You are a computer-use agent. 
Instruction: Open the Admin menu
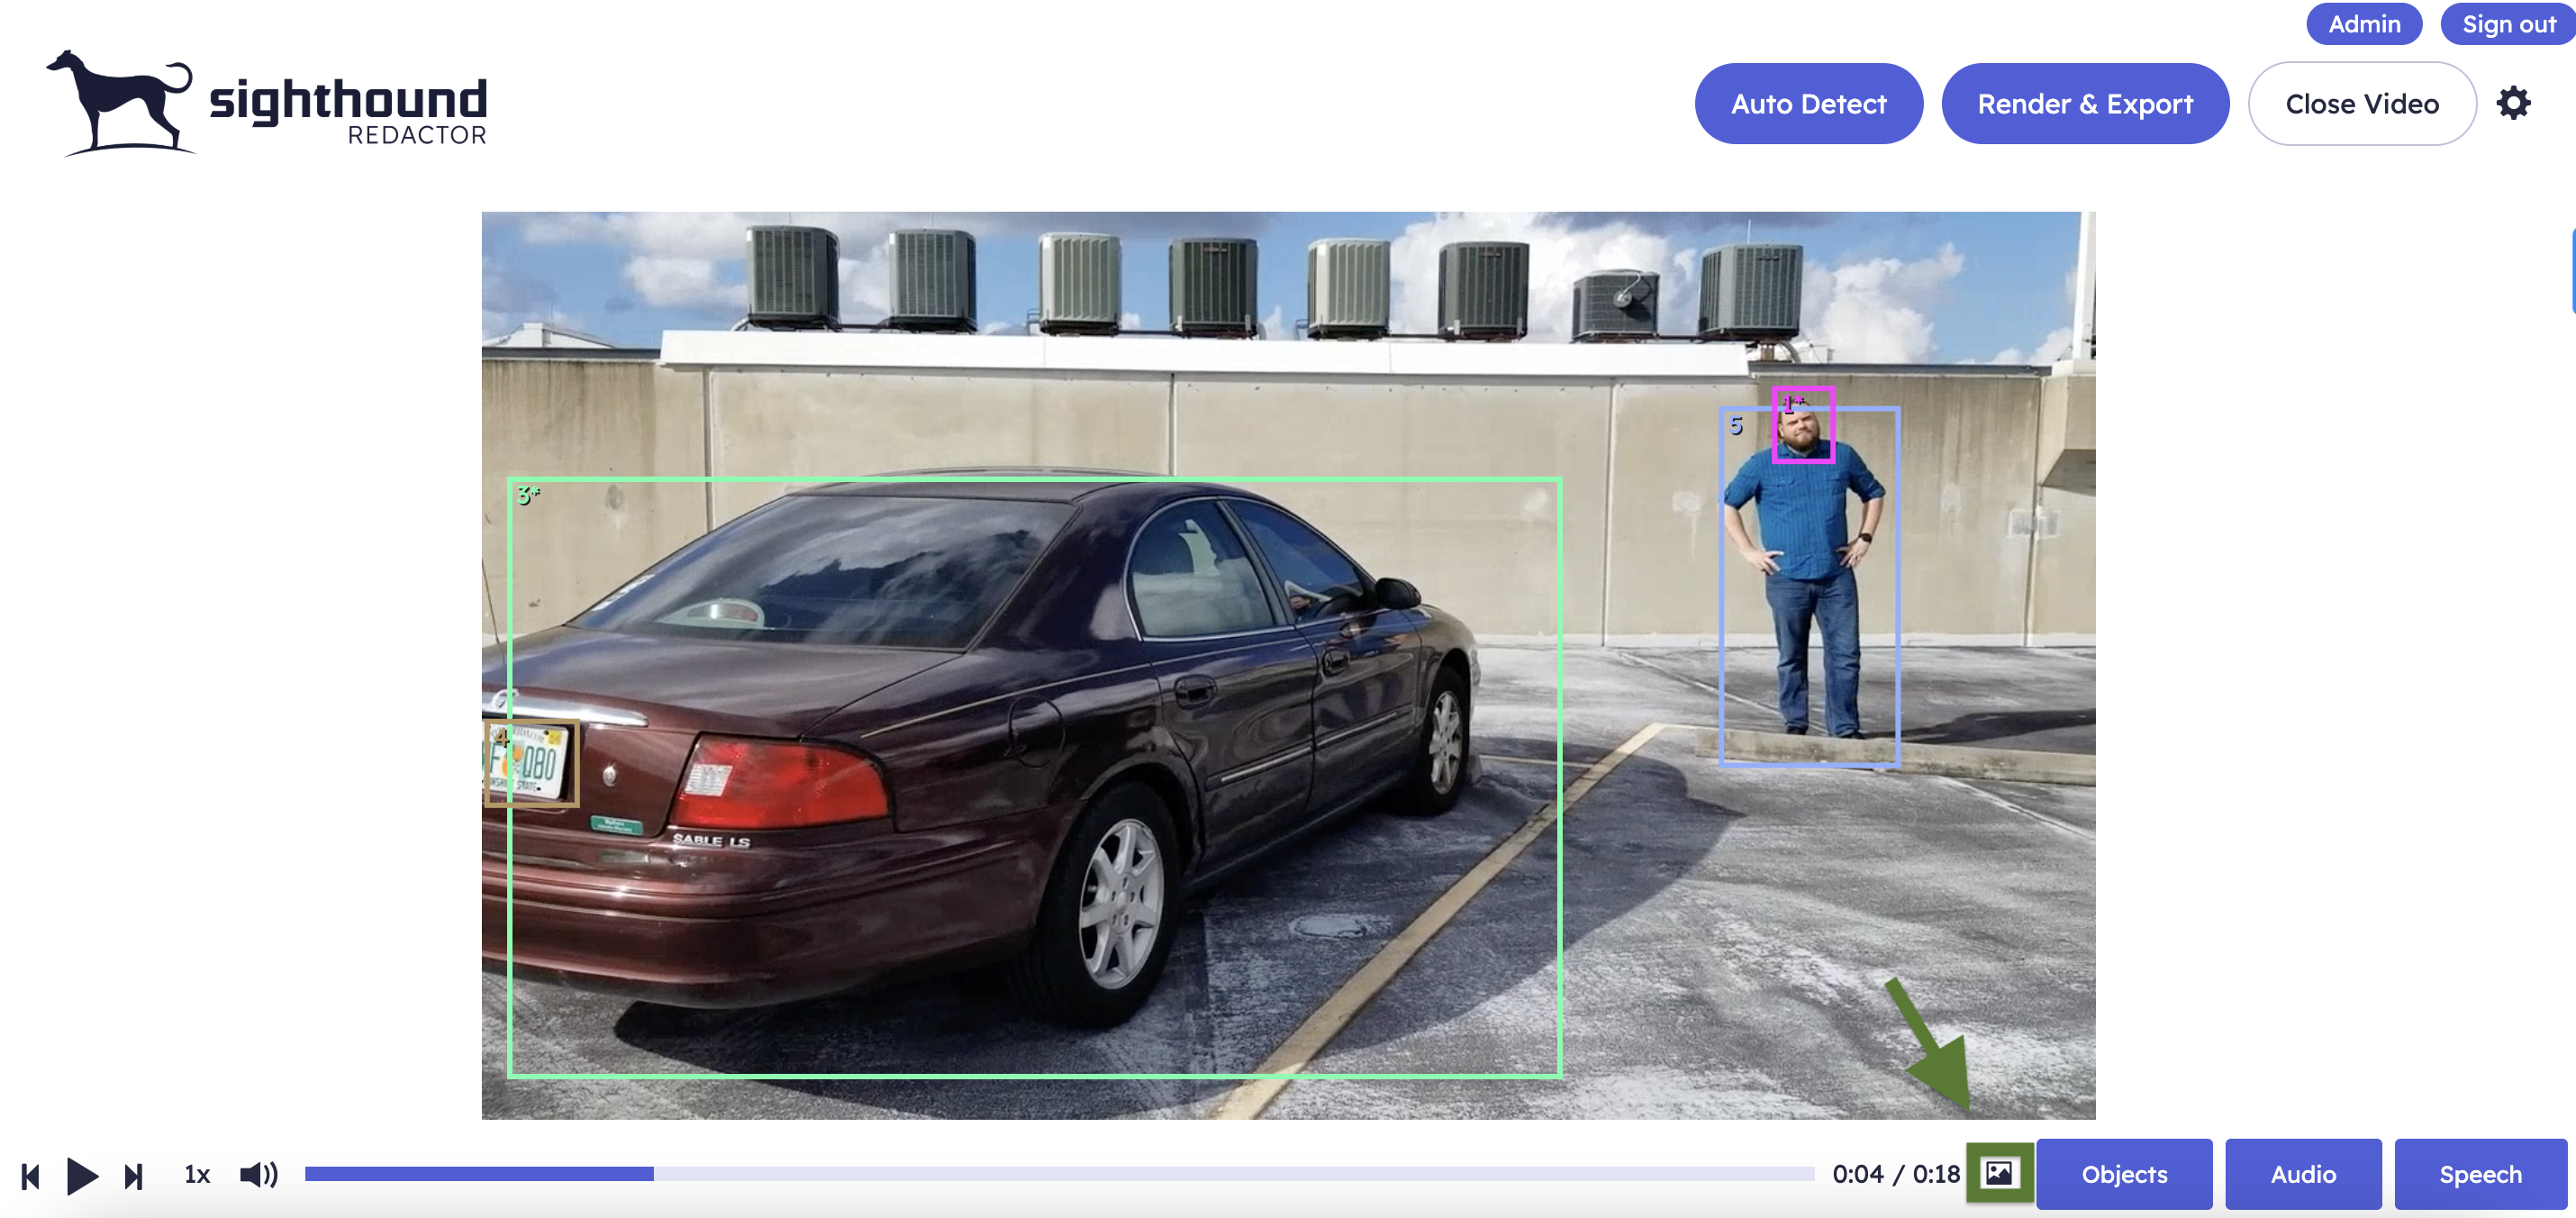tap(2363, 23)
